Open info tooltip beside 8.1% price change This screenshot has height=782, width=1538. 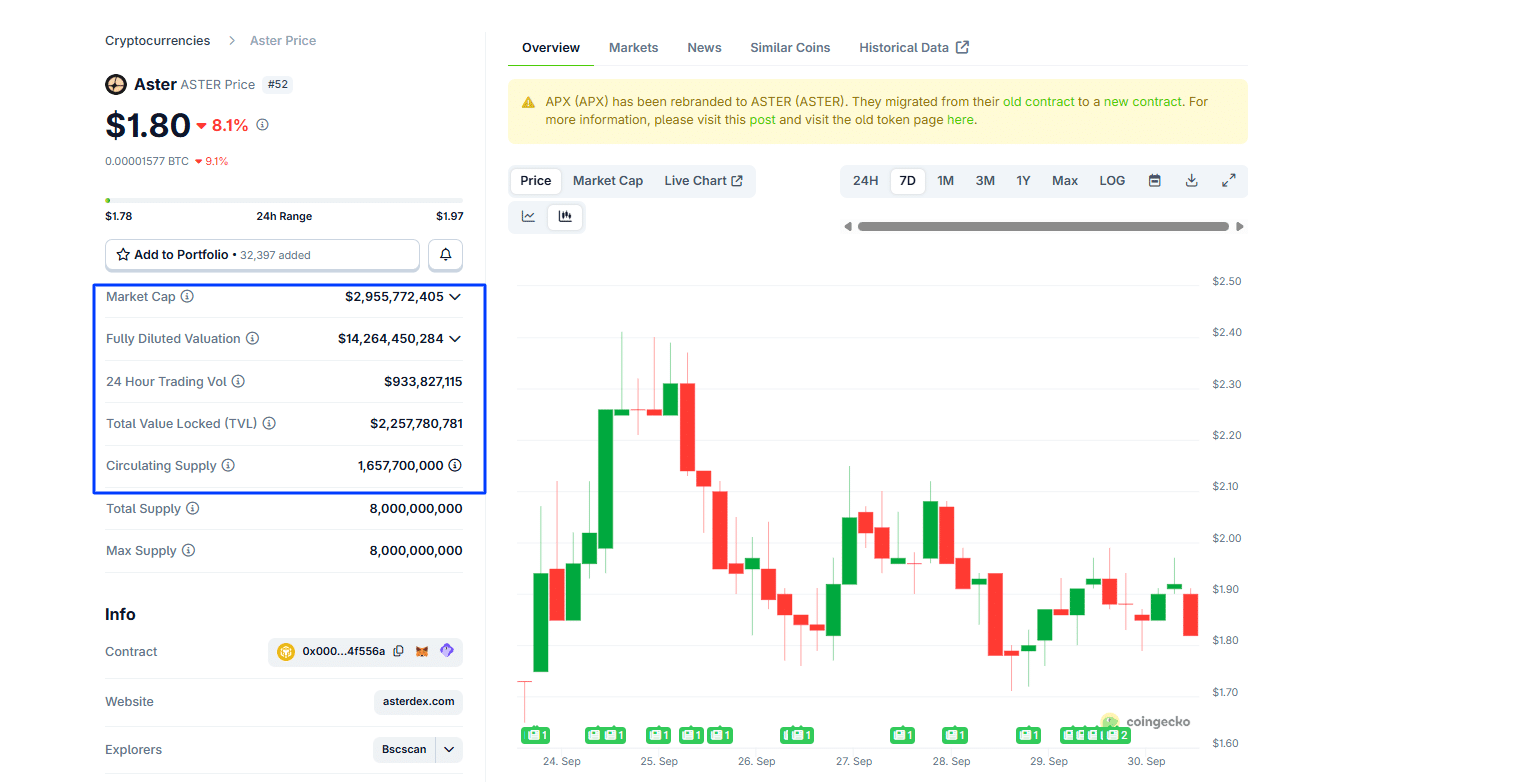coord(263,125)
